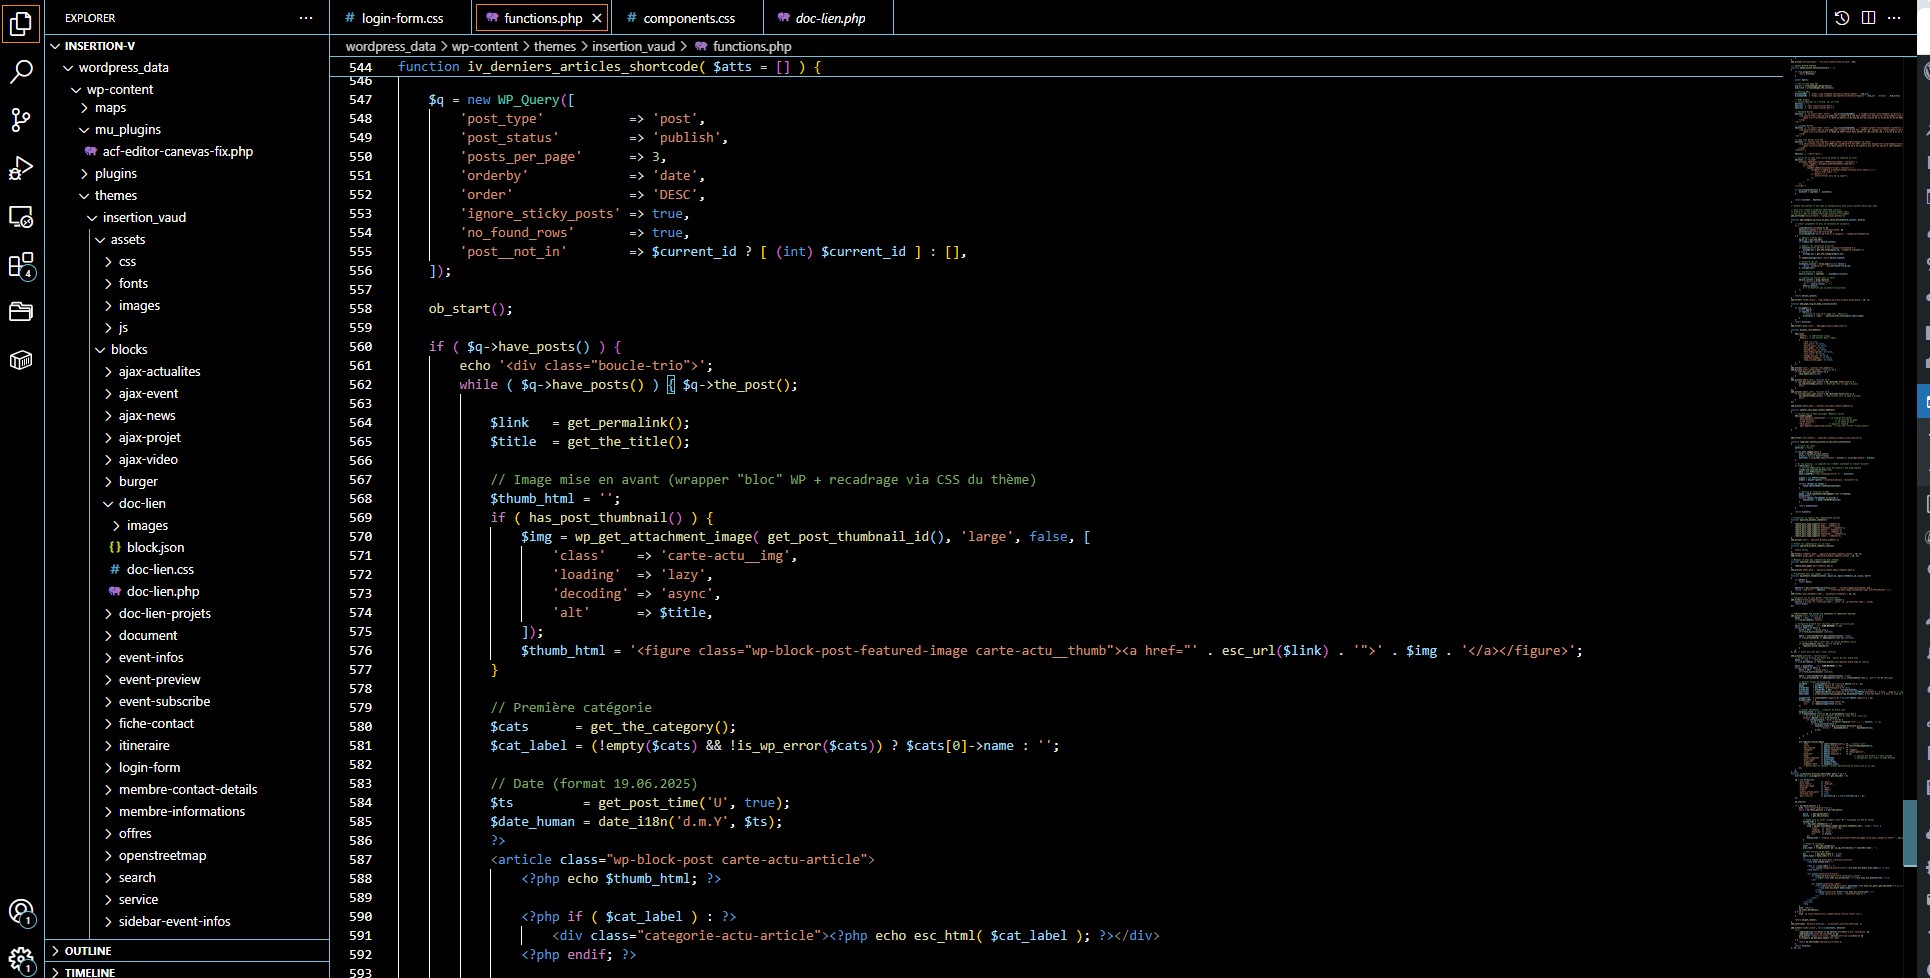Open the Explorer view in activity bar
This screenshot has height=978, width=1930.
tap(21, 23)
